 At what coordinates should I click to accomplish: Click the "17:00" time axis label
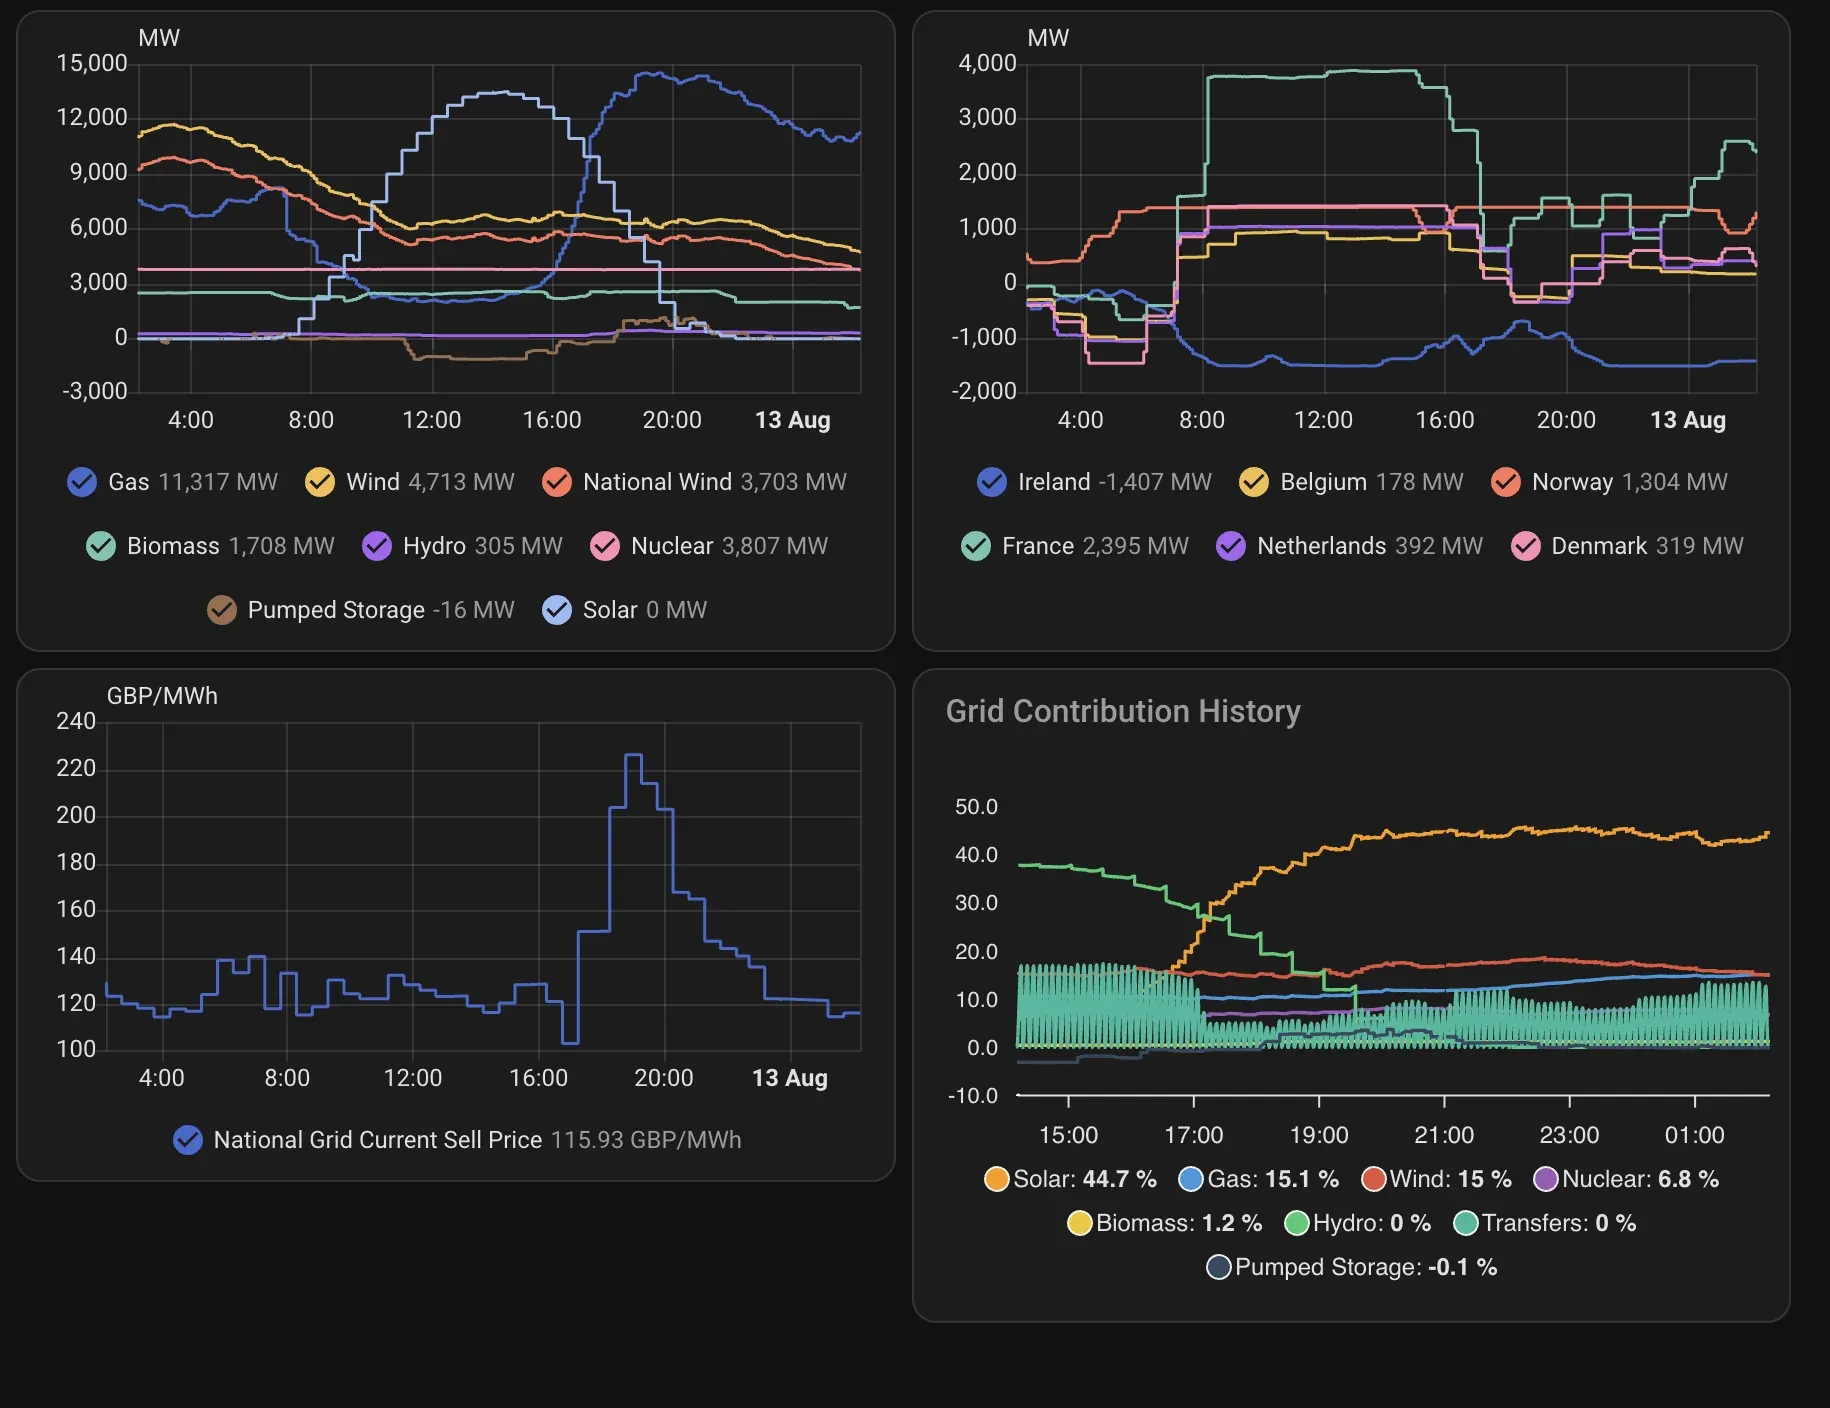pos(1194,1135)
